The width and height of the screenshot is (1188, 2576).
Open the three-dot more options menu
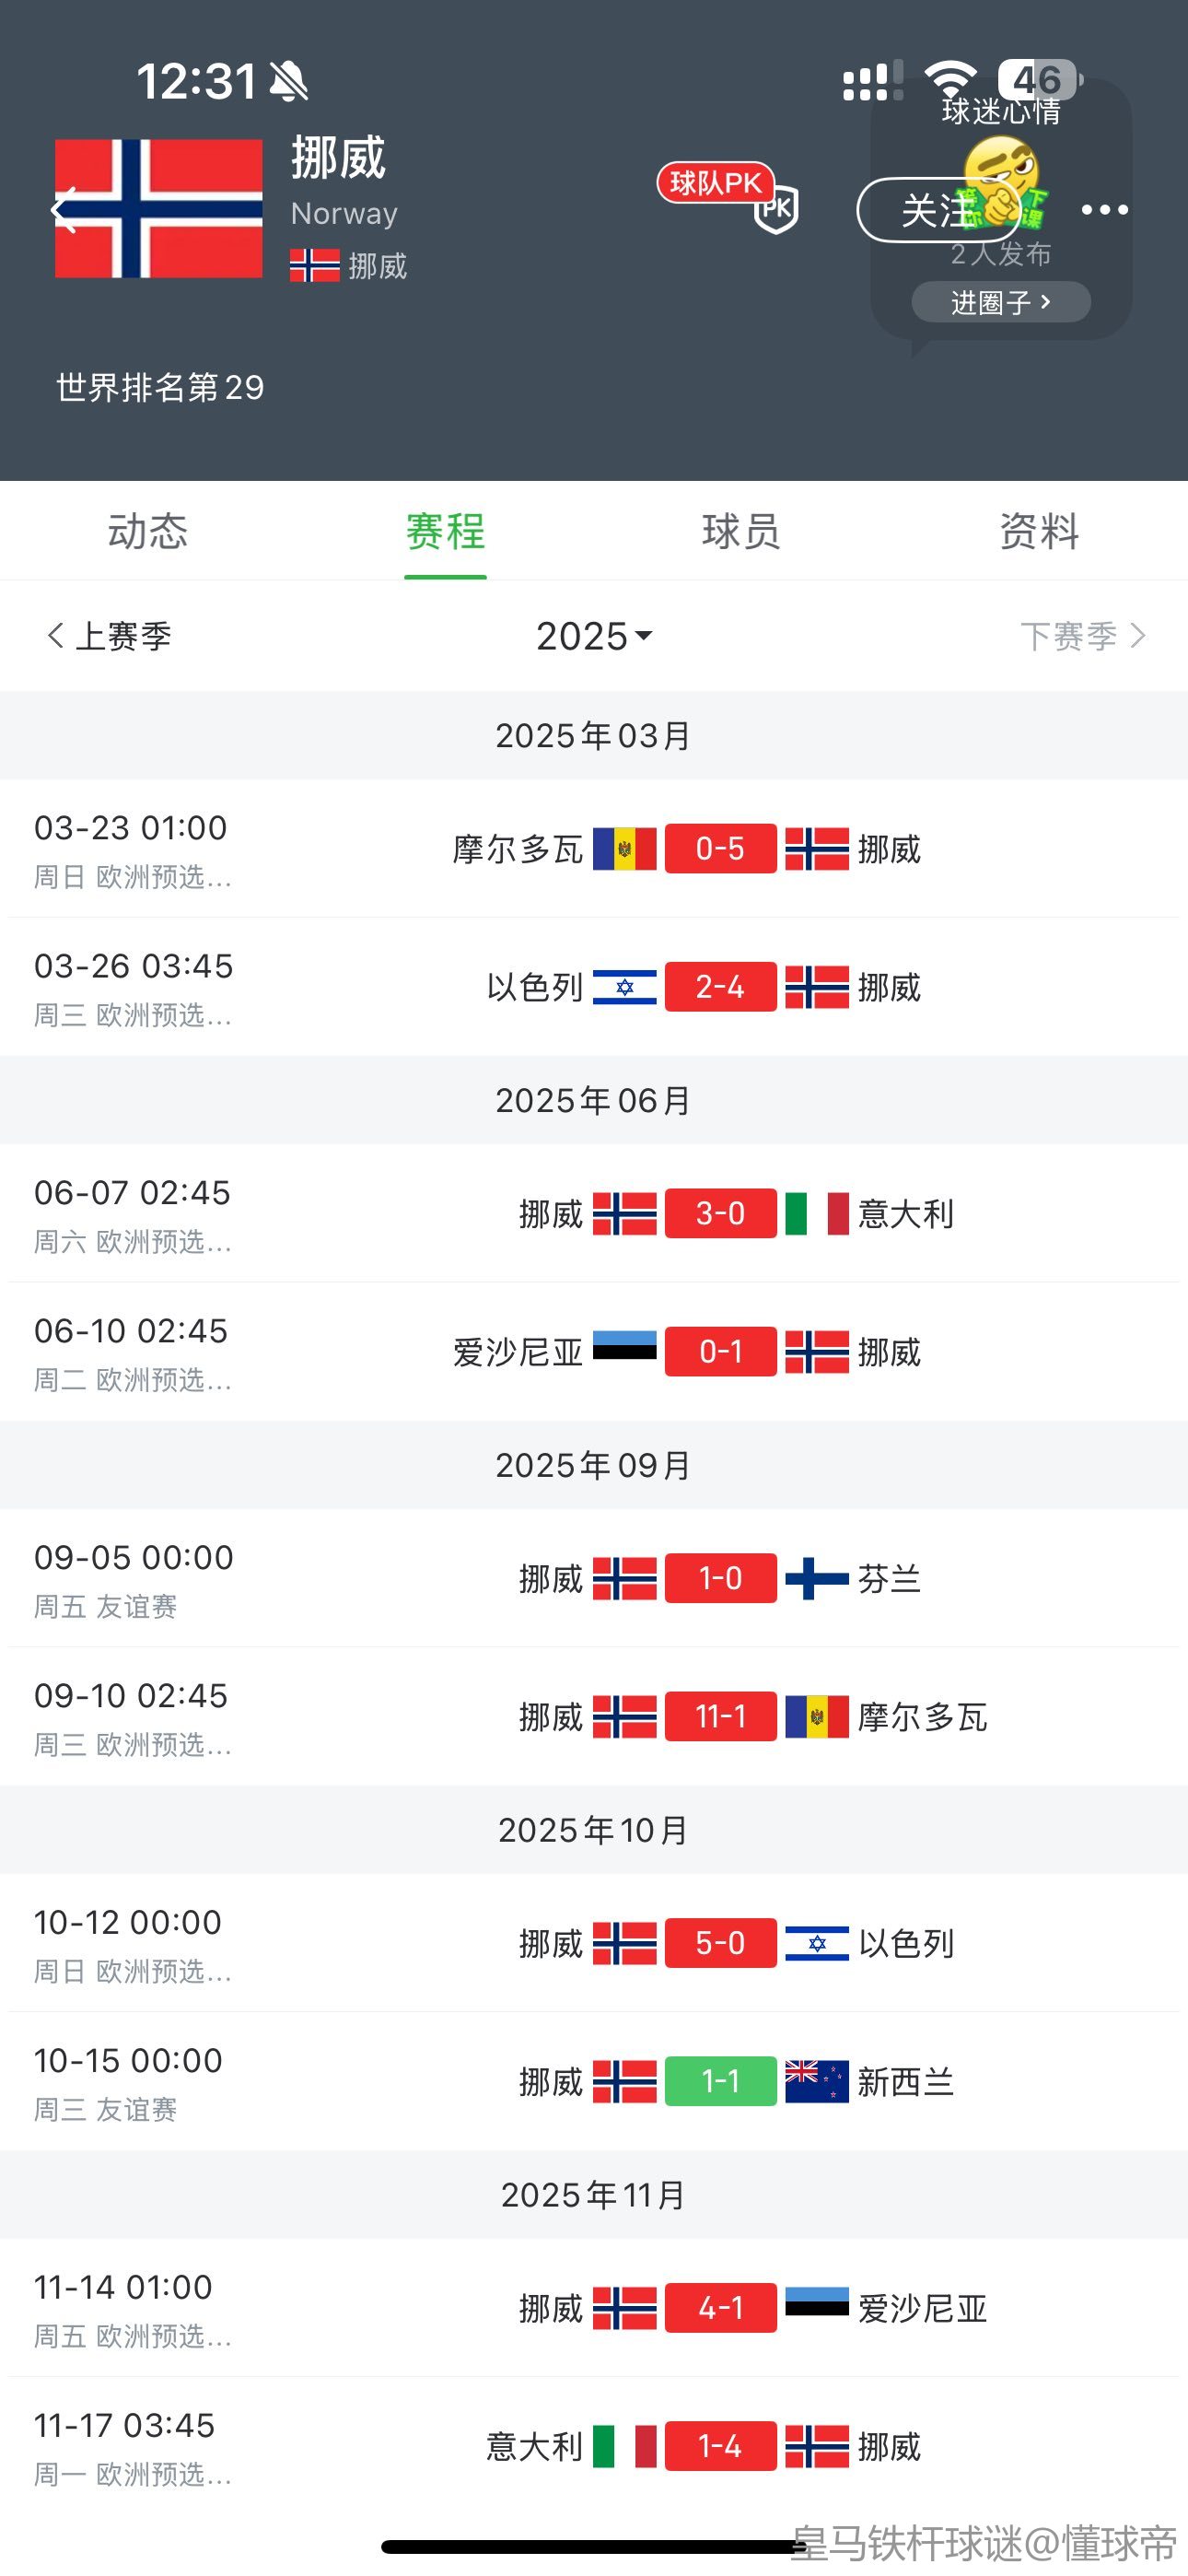tap(1104, 210)
